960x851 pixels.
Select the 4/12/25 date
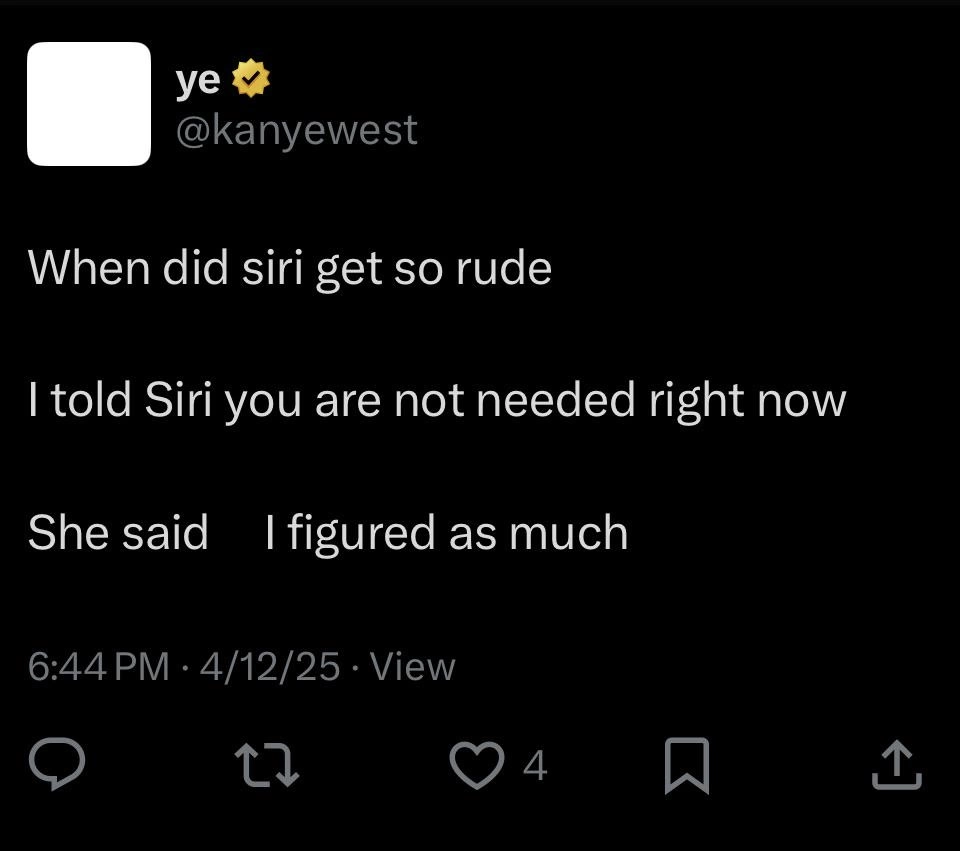coord(269,666)
